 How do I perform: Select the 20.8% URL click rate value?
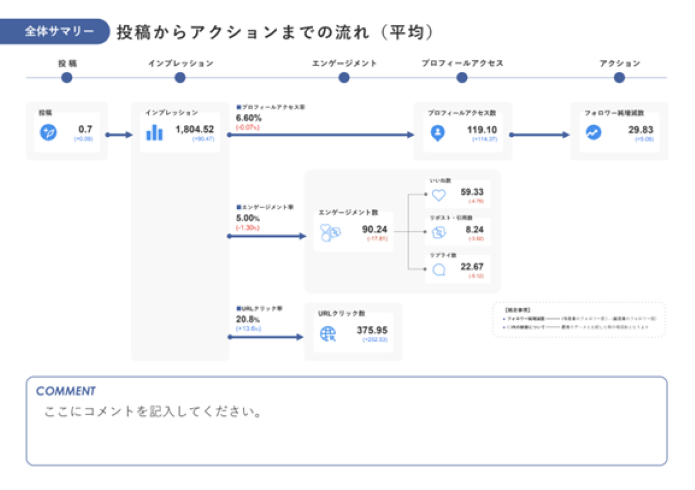248,319
